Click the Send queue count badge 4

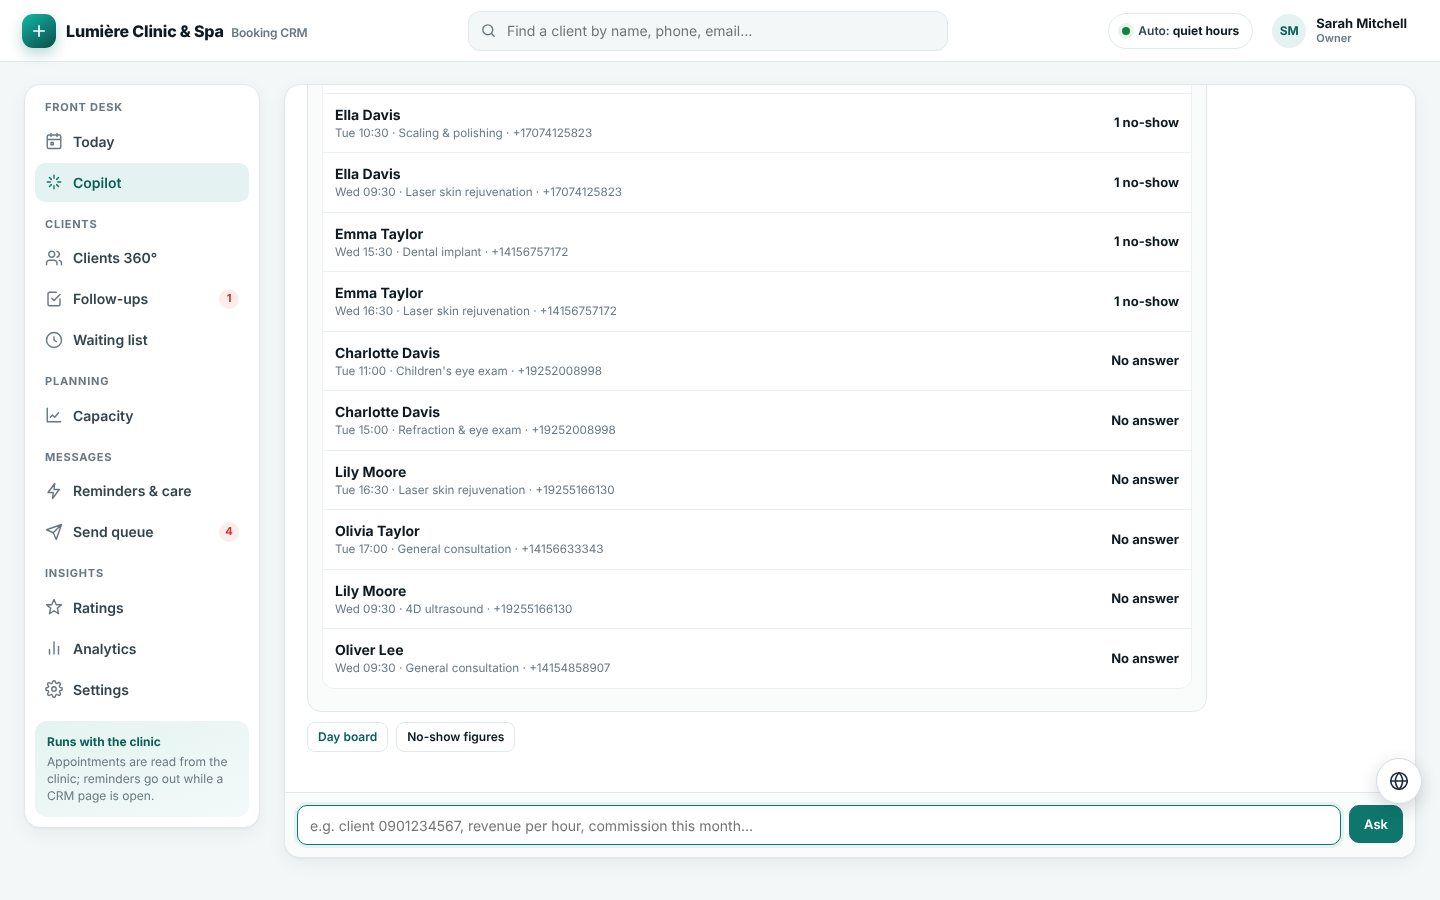229,532
